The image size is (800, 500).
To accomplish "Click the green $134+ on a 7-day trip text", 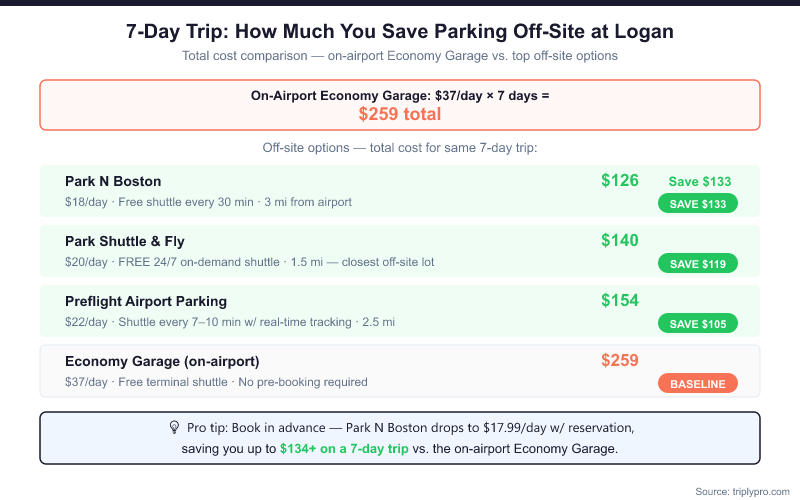I will pyautogui.click(x=344, y=449).
